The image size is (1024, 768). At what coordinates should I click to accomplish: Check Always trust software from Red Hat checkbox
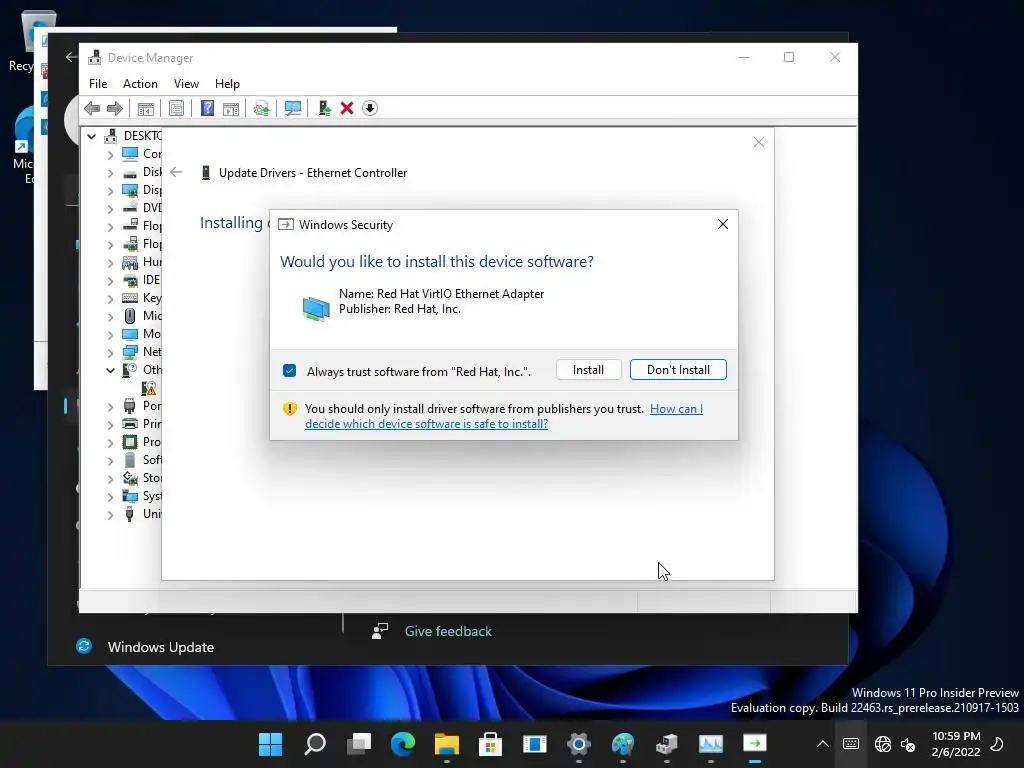(x=289, y=371)
